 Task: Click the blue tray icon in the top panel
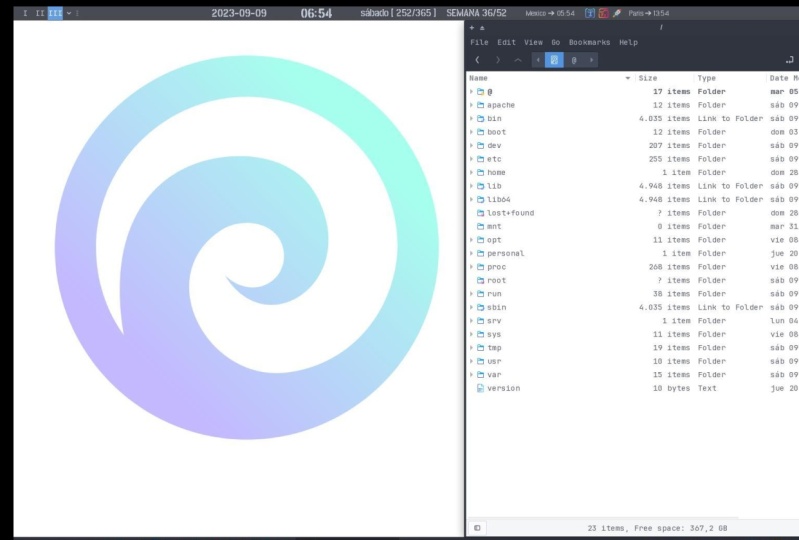pos(590,13)
